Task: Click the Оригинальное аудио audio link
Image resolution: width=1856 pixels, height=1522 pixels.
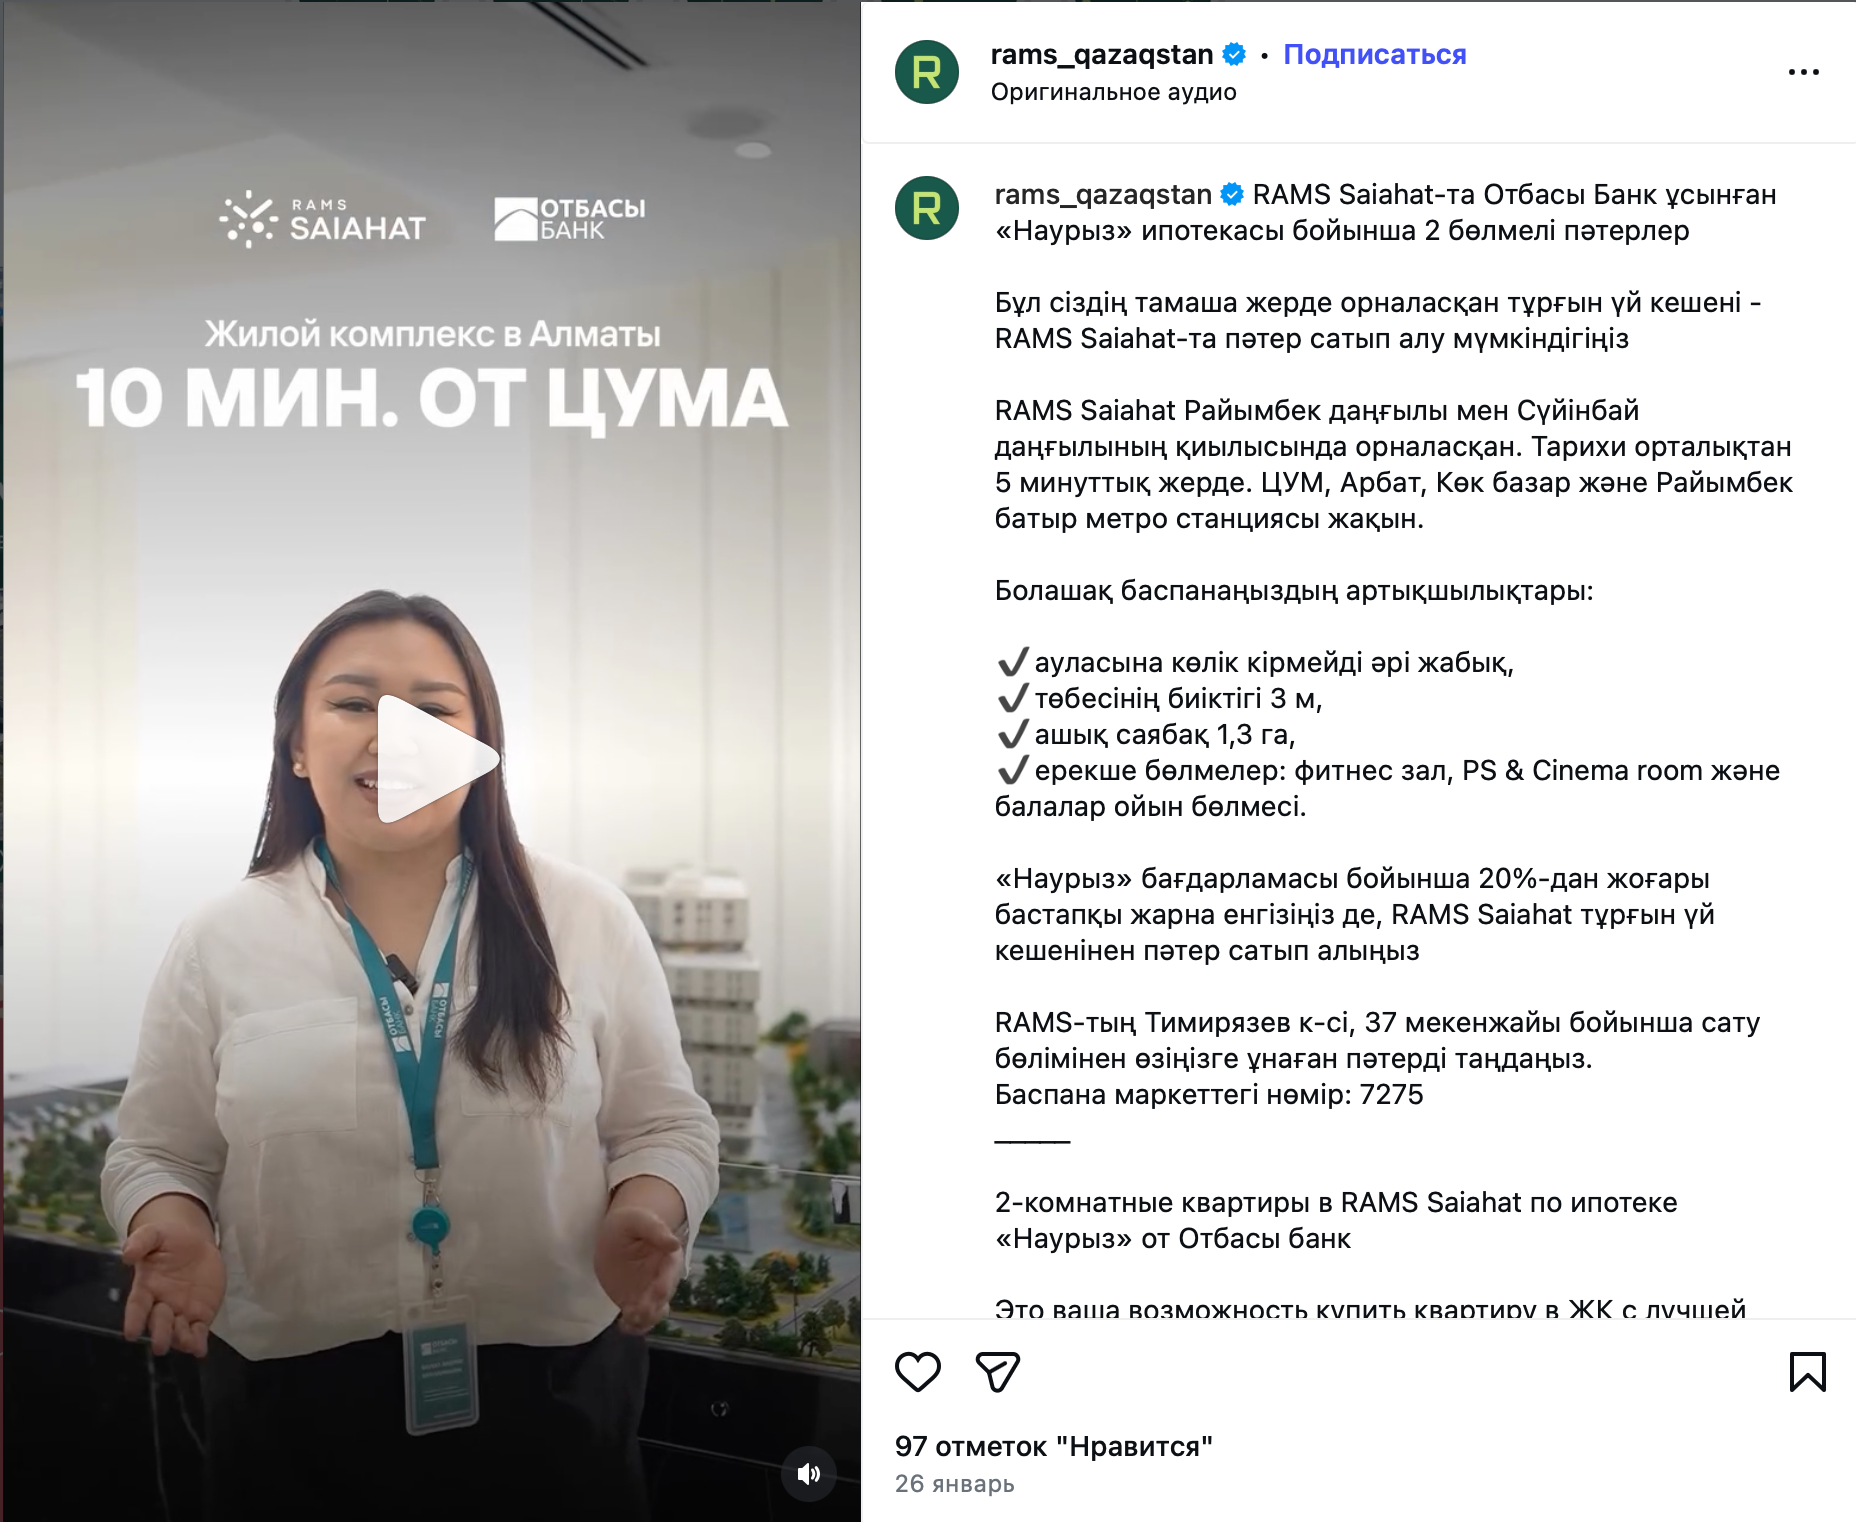Action: click(1113, 92)
